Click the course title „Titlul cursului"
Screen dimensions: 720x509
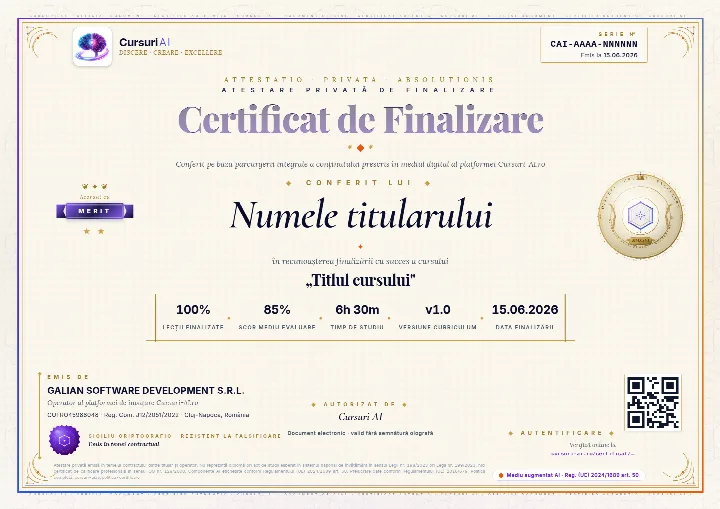tap(361, 280)
